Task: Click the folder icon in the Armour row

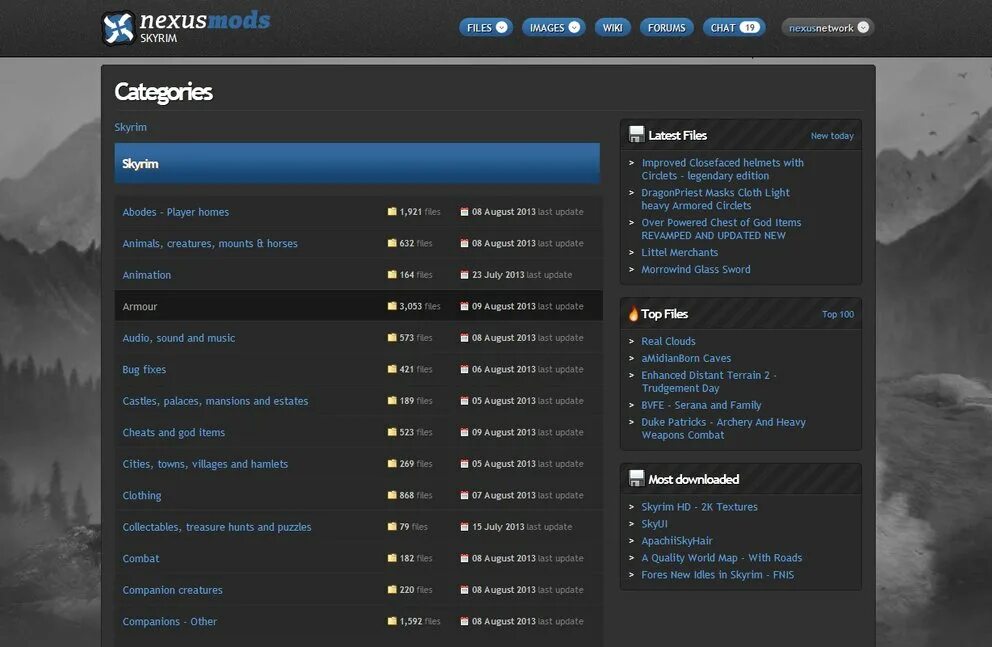Action: 392,306
